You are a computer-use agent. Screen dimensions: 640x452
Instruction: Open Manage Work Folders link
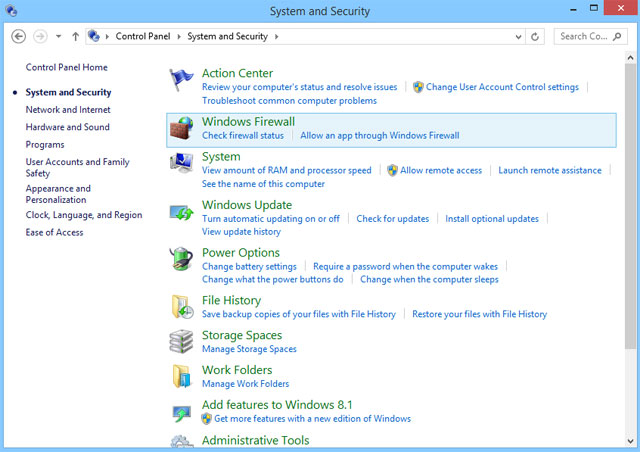pyautogui.click(x=245, y=384)
